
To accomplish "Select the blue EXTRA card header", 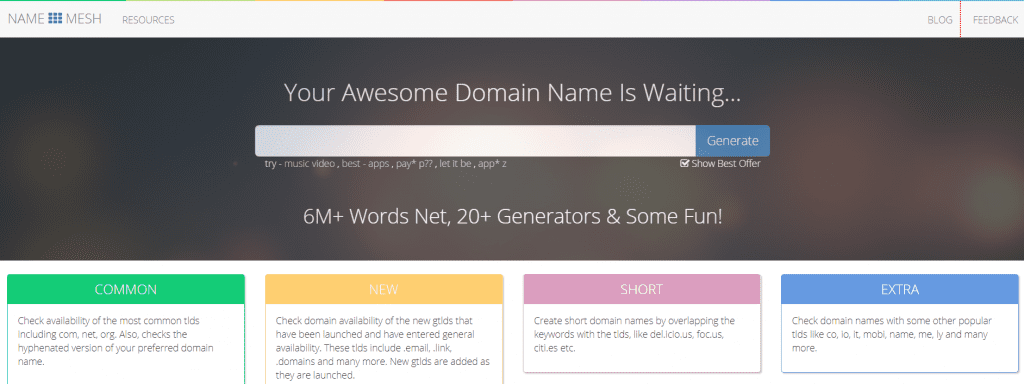I will click(900, 289).
